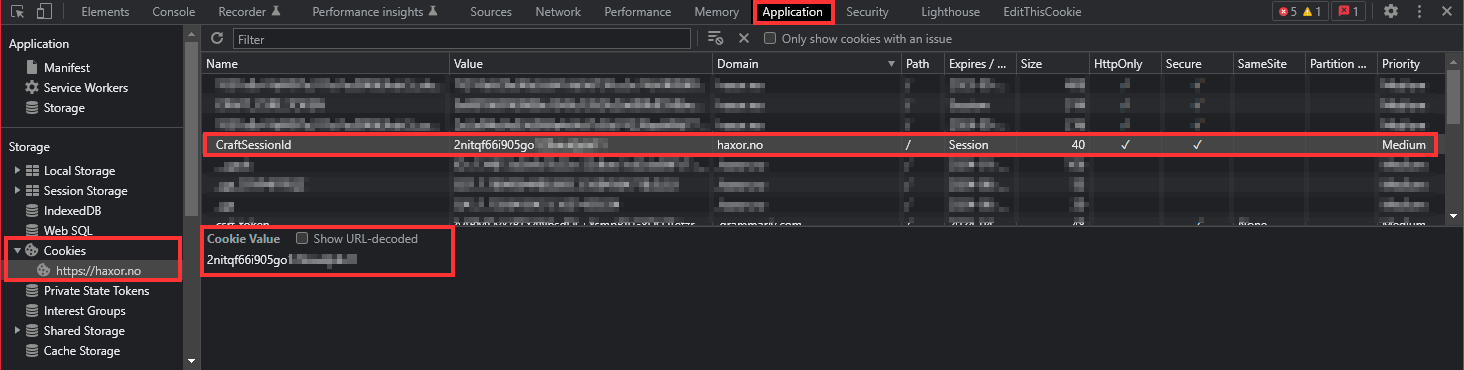Sort by the HttpOnly column header
This screenshot has width=1464, height=370.
click(x=1124, y=63)
